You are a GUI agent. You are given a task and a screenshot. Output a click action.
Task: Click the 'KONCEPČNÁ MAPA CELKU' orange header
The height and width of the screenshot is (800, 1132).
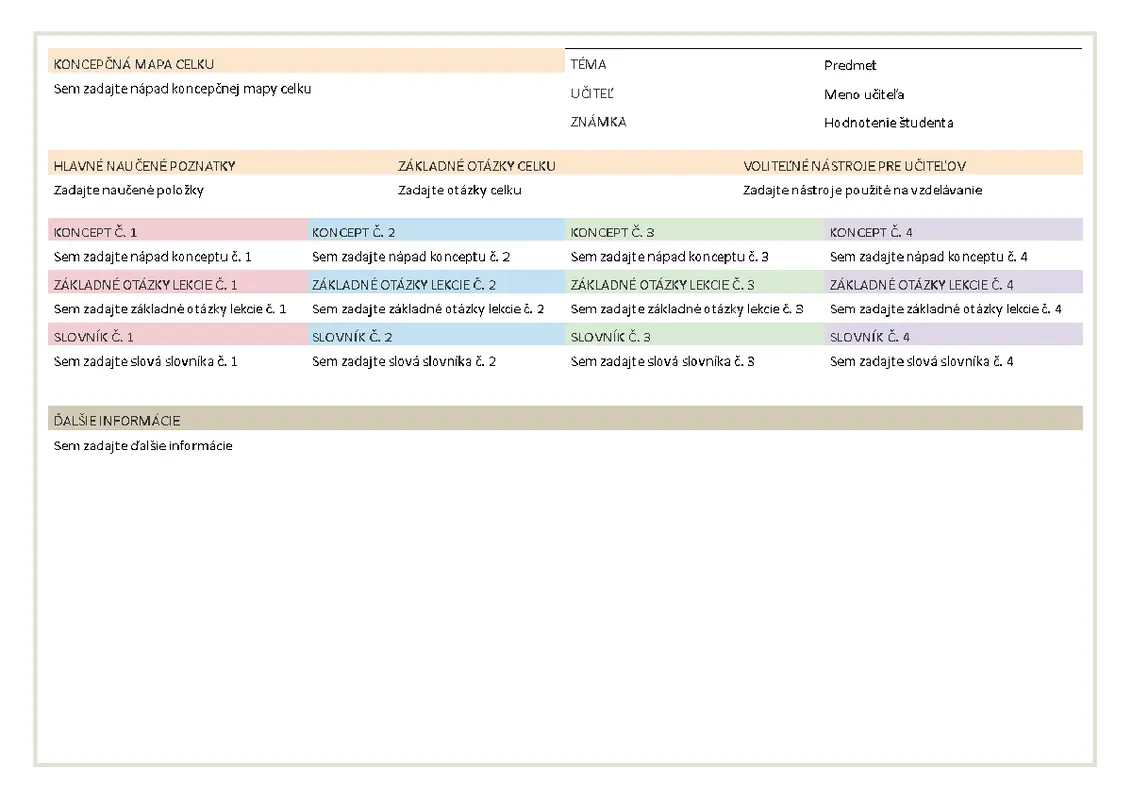[134, 65]
